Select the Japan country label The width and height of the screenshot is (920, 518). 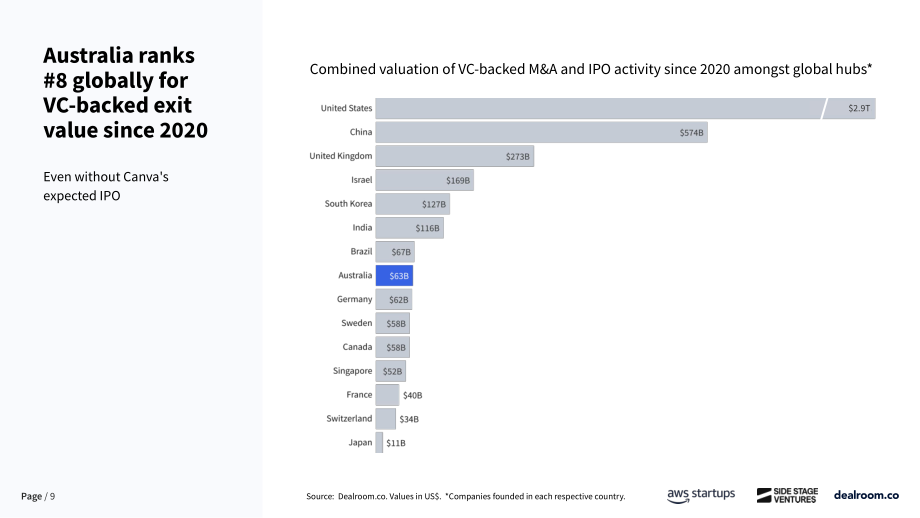point(360,442)
